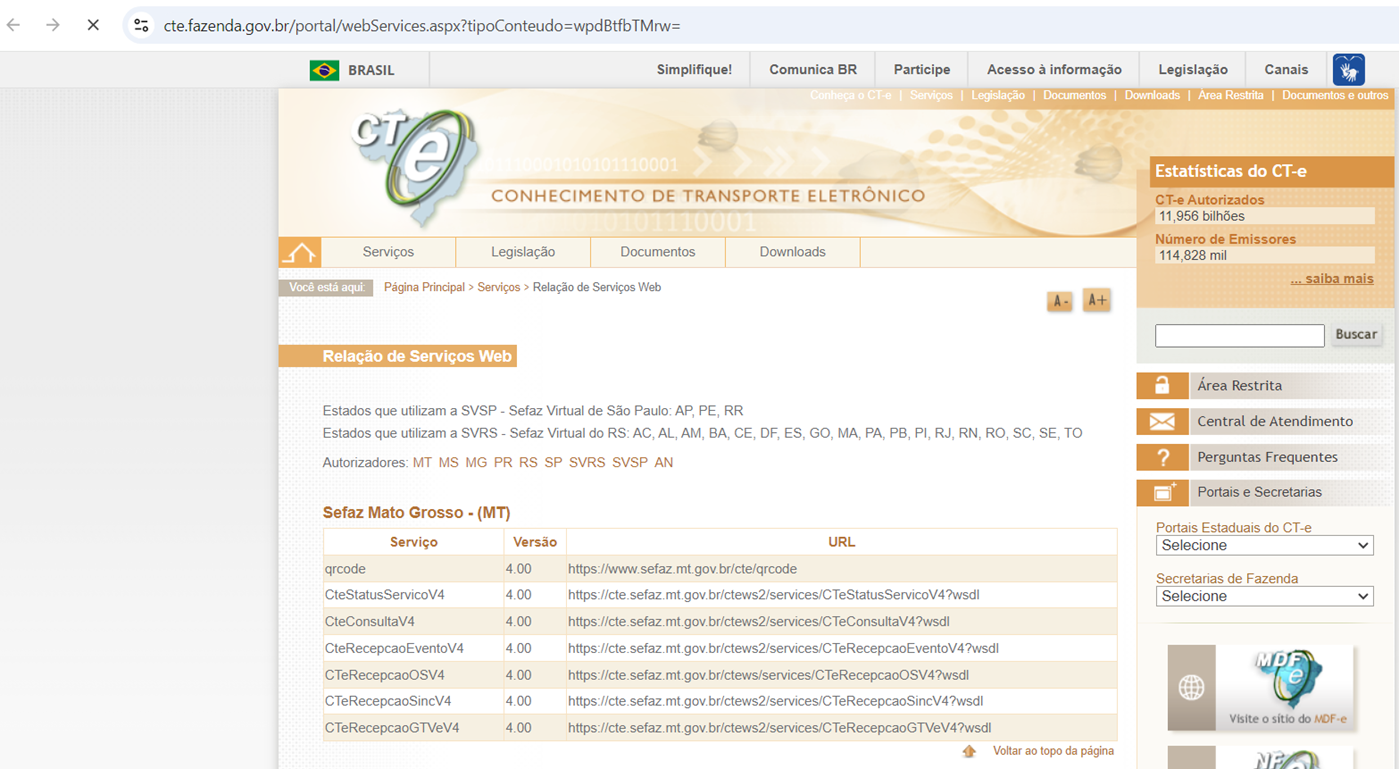Jump to PR authorizer link
This screenshot has height=769, width=1399.
(x=503, y=463)
